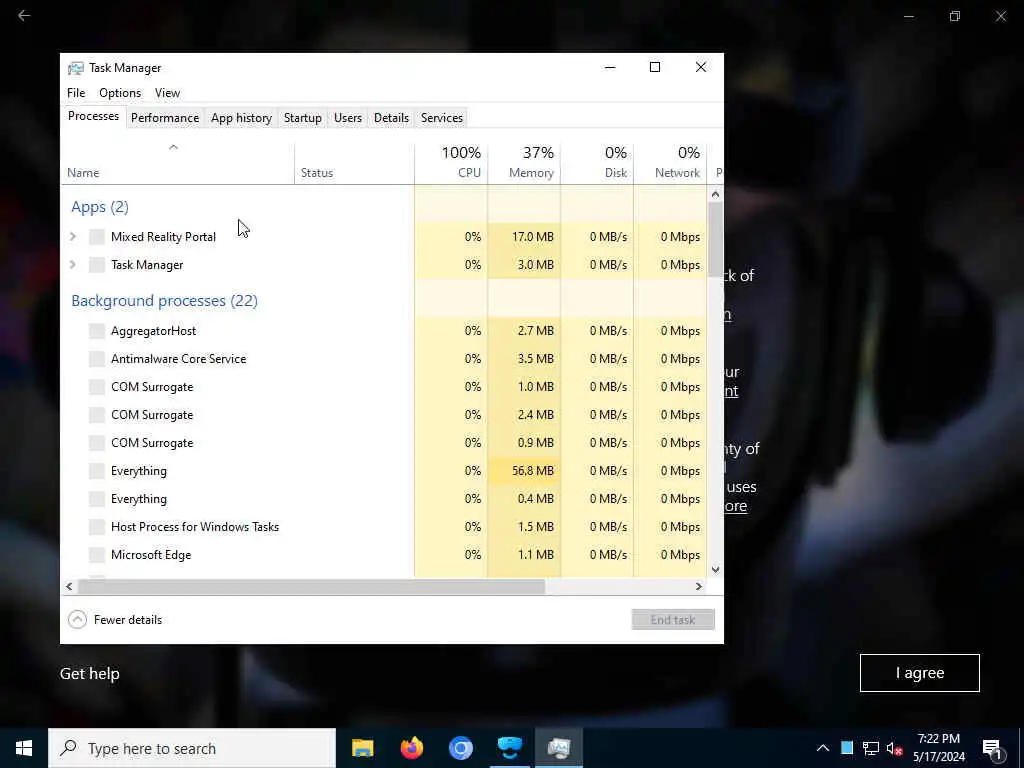Viewport: 1024px width, 768px height.
Task: Switch to the Services tab
Action: pyautogui.click(x=441, y=118)
